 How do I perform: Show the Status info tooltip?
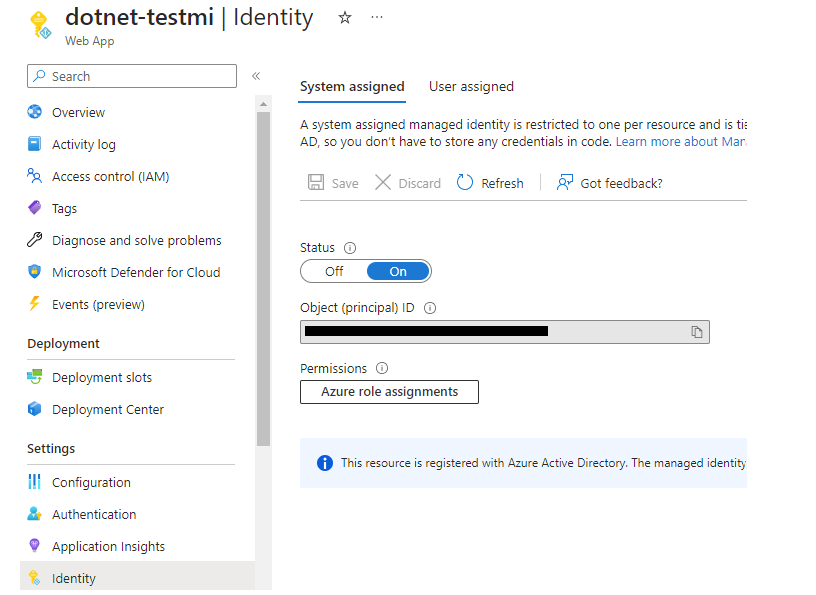352,247
